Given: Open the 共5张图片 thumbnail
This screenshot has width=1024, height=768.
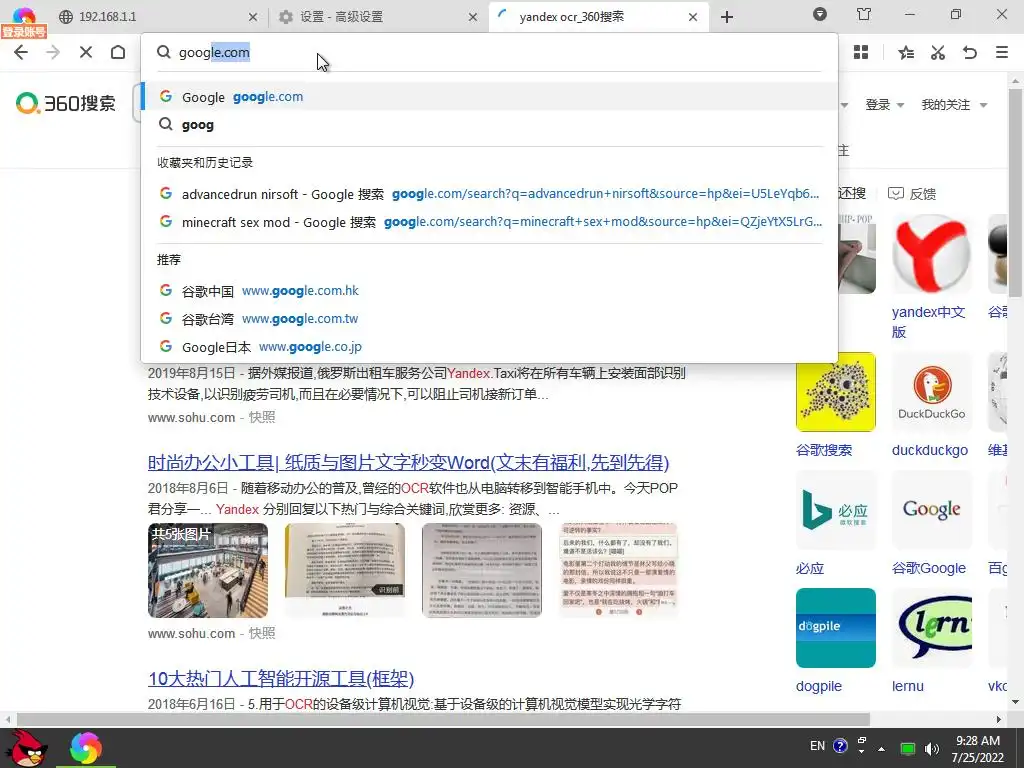Looking at the screenshot, I should [208, 570].
